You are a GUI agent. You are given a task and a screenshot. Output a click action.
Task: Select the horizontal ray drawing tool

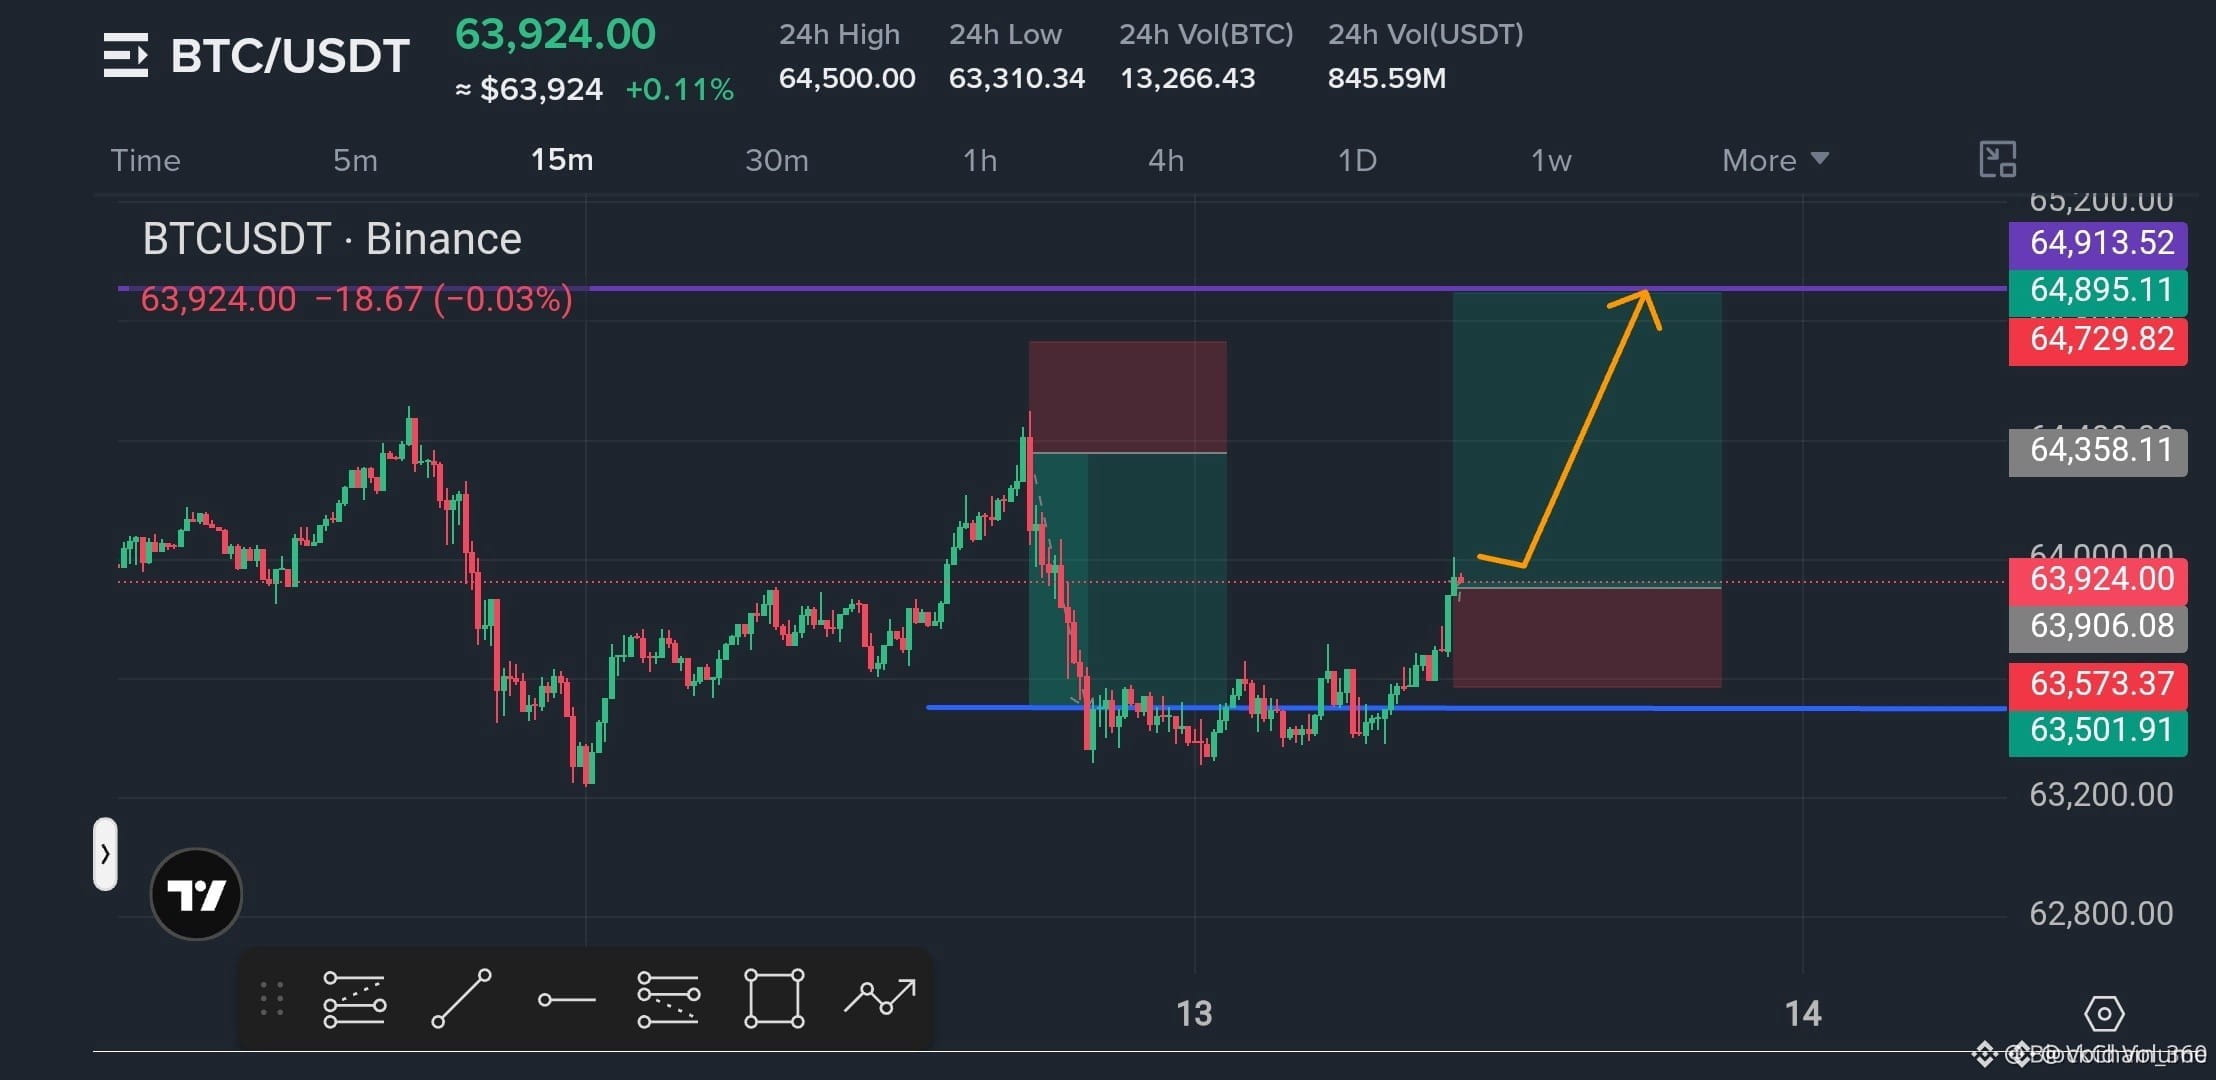click(566, 999)
